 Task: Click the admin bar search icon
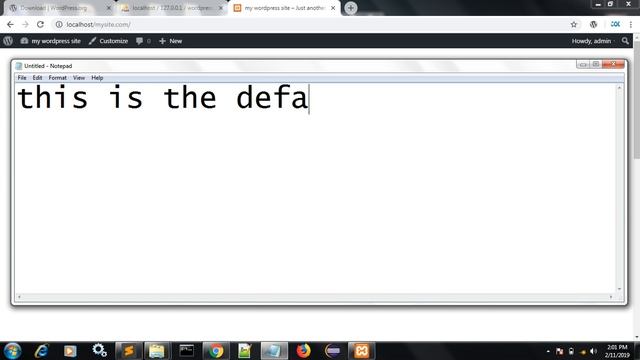pyautogui.click(x=625, y=41)
